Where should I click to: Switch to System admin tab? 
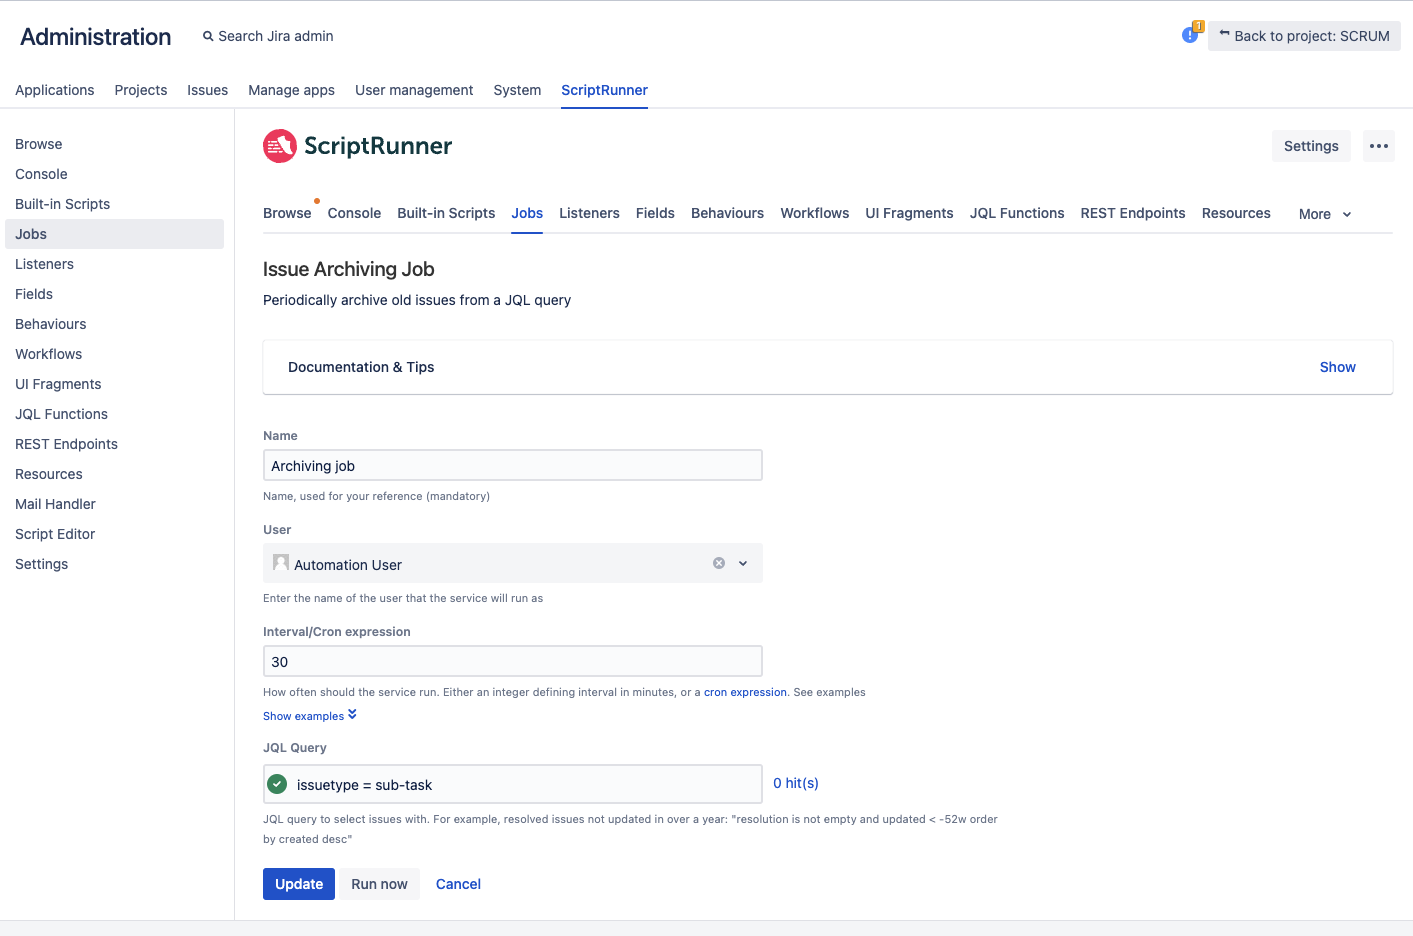[x=517, y=90]
